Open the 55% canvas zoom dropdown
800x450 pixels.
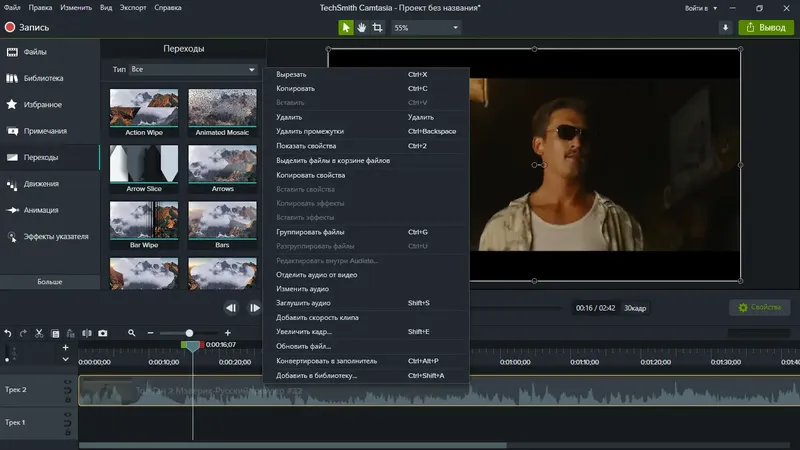(426, 27)
